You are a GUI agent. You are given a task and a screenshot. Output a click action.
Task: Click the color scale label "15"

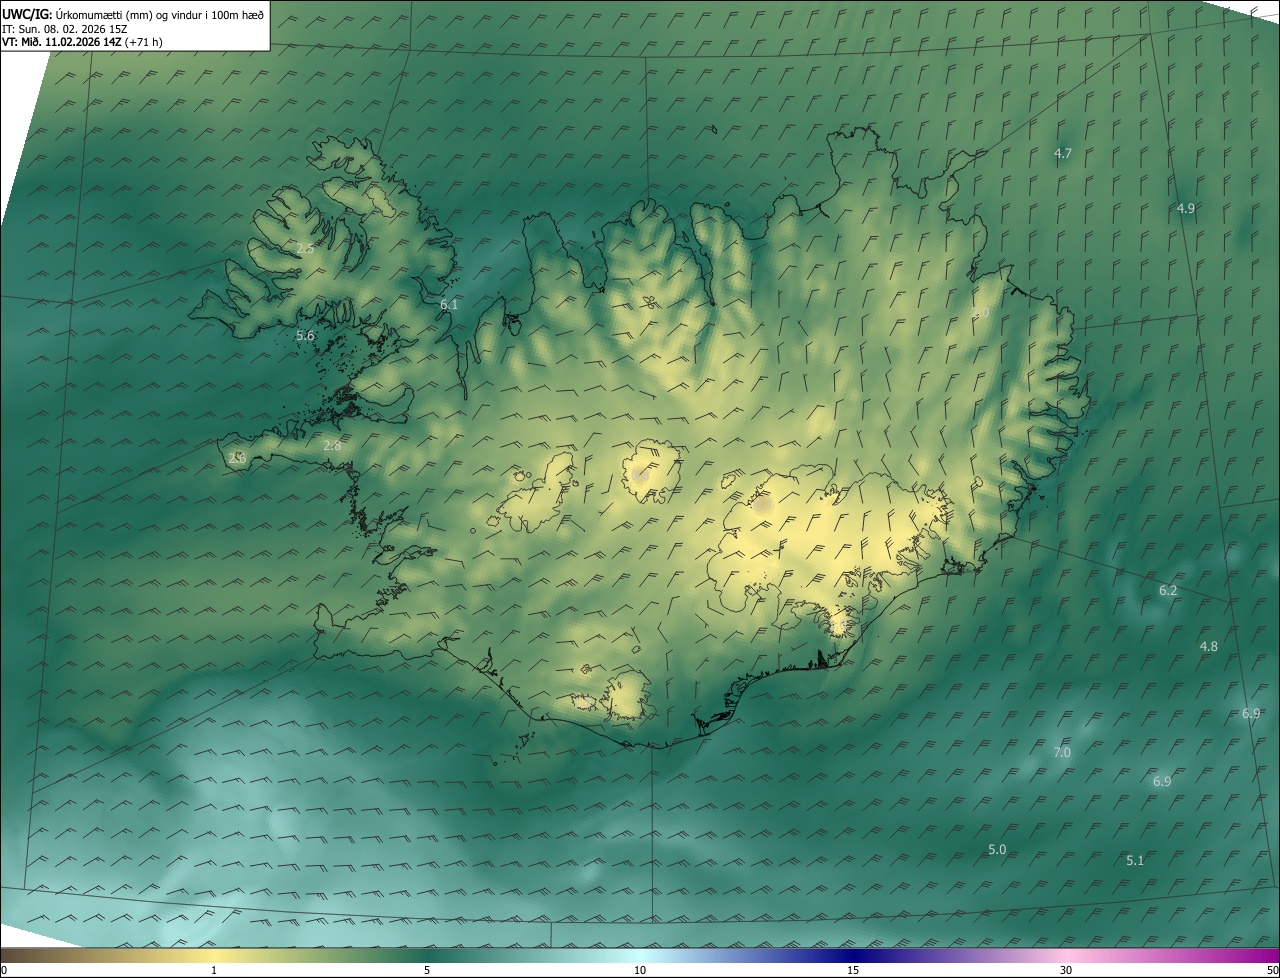coord(853,970)
